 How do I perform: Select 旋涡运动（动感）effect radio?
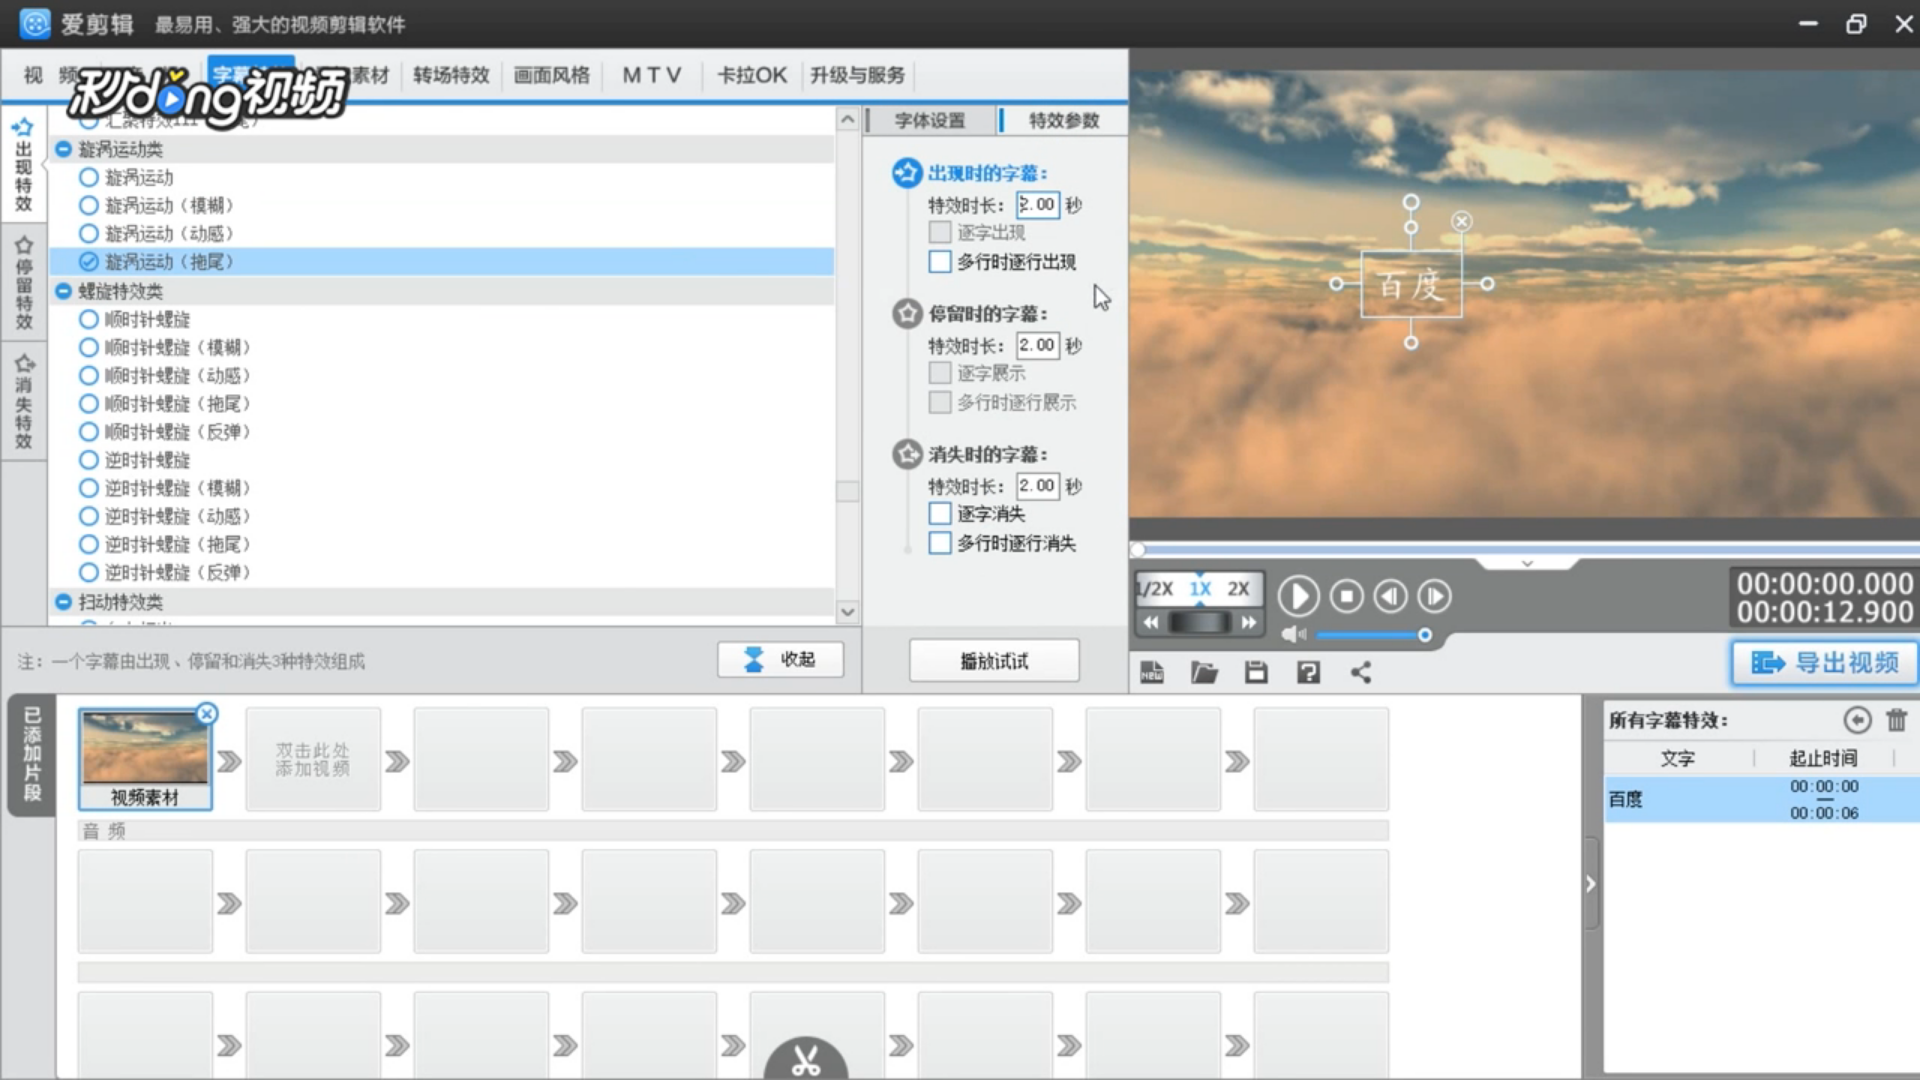(x=89, y=233)
